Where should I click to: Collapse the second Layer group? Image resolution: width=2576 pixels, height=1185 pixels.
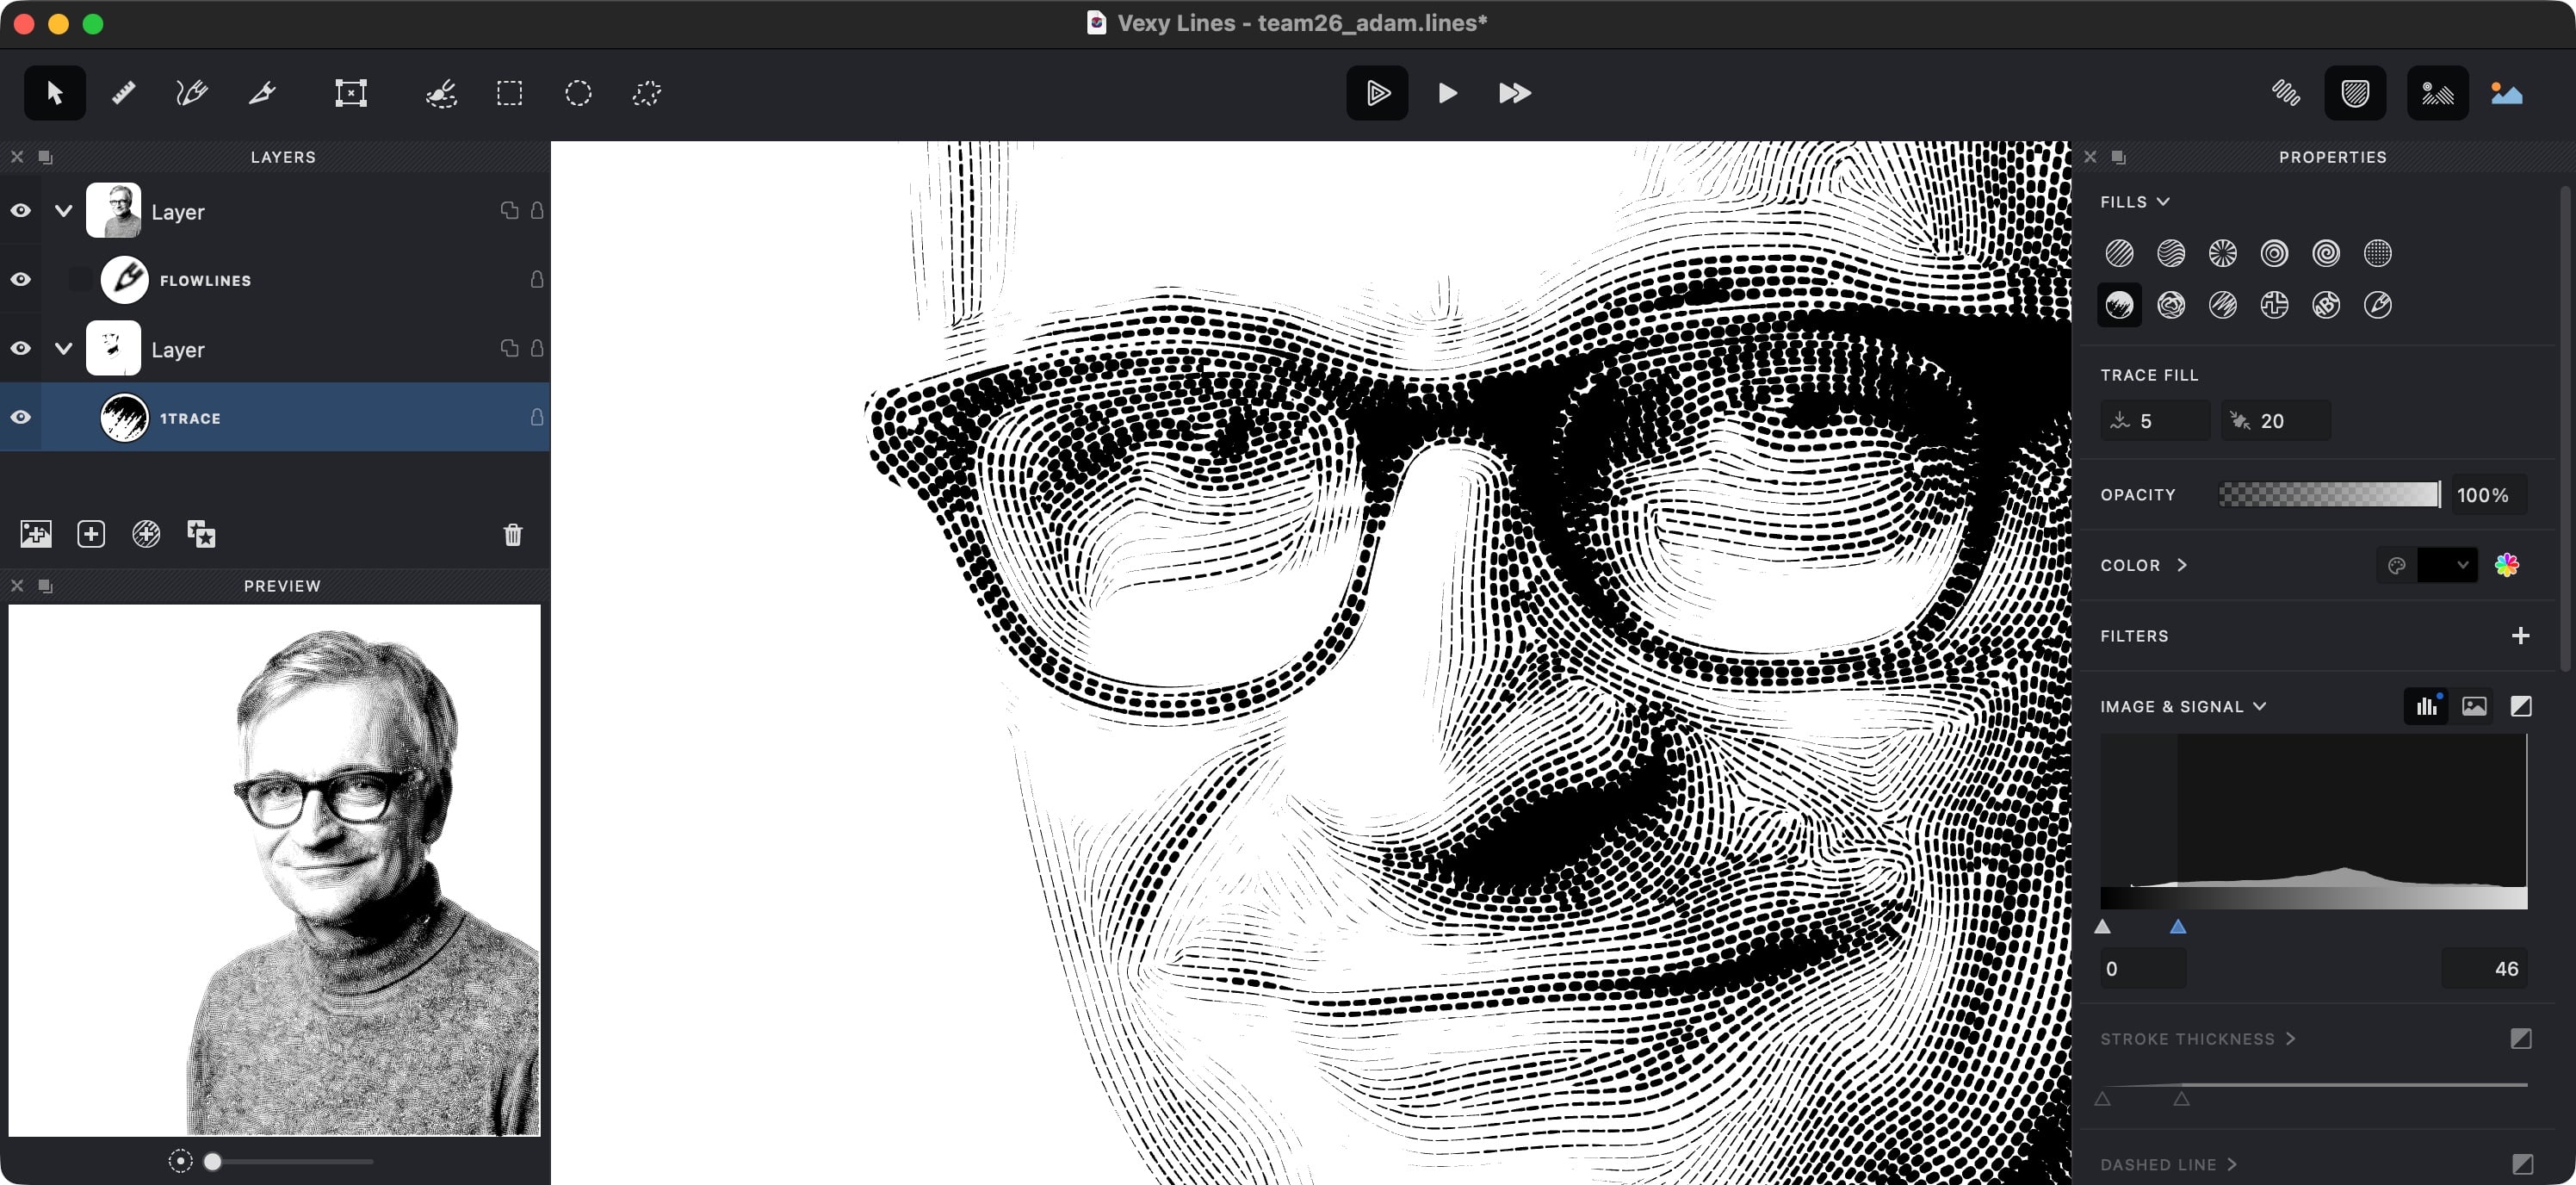63,348
